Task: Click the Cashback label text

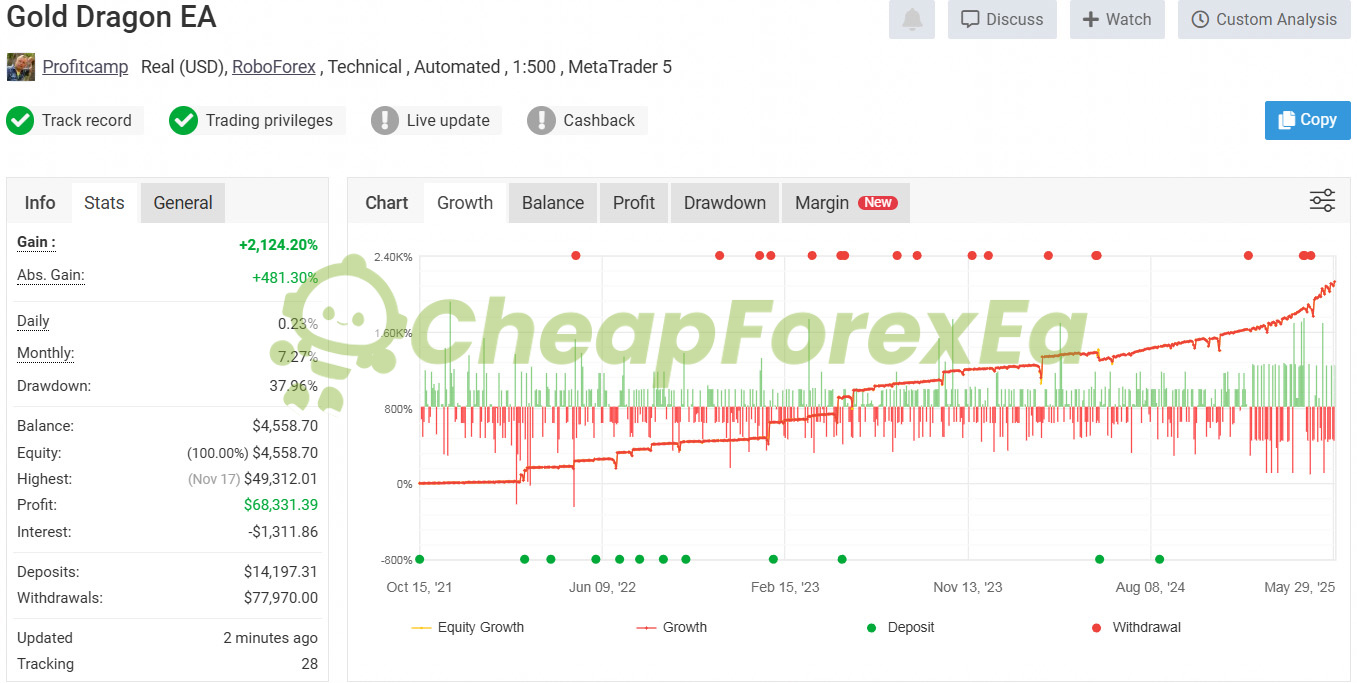Action: click(599, 120)
